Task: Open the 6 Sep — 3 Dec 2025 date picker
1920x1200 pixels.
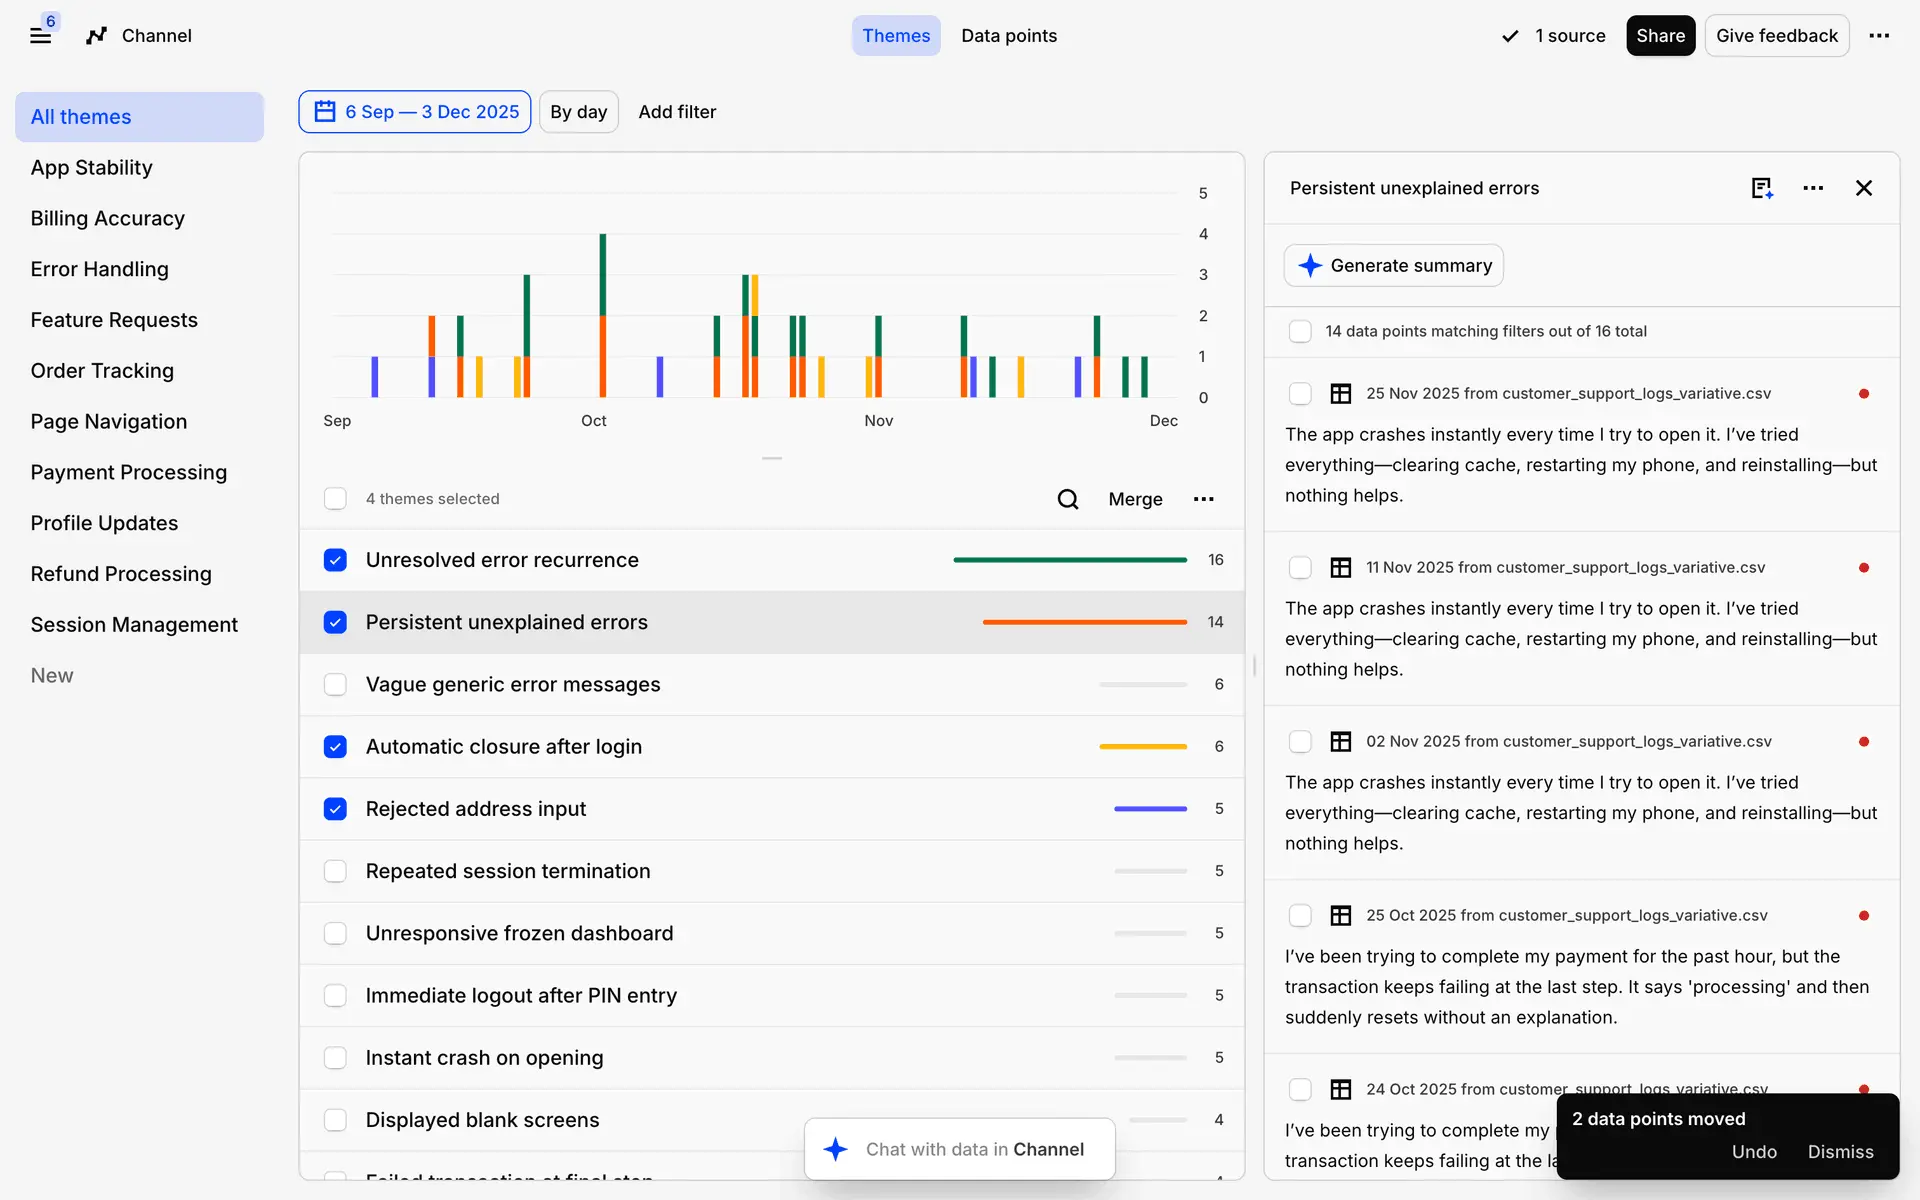Action: pos(415,112)
